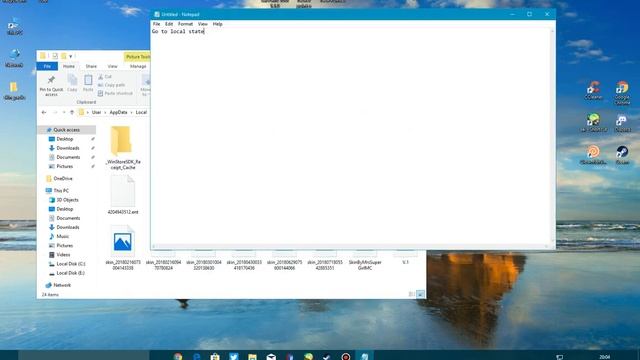Go up one folder level in Explorer
640x360 pixels.
click(x=72, y=112)
